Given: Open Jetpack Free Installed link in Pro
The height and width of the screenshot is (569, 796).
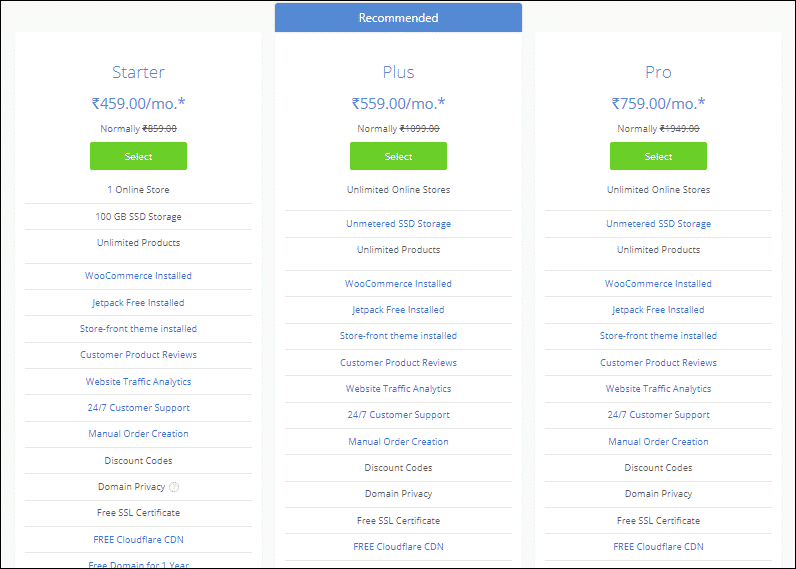Looking at the screenshot, I should (658, 310).
